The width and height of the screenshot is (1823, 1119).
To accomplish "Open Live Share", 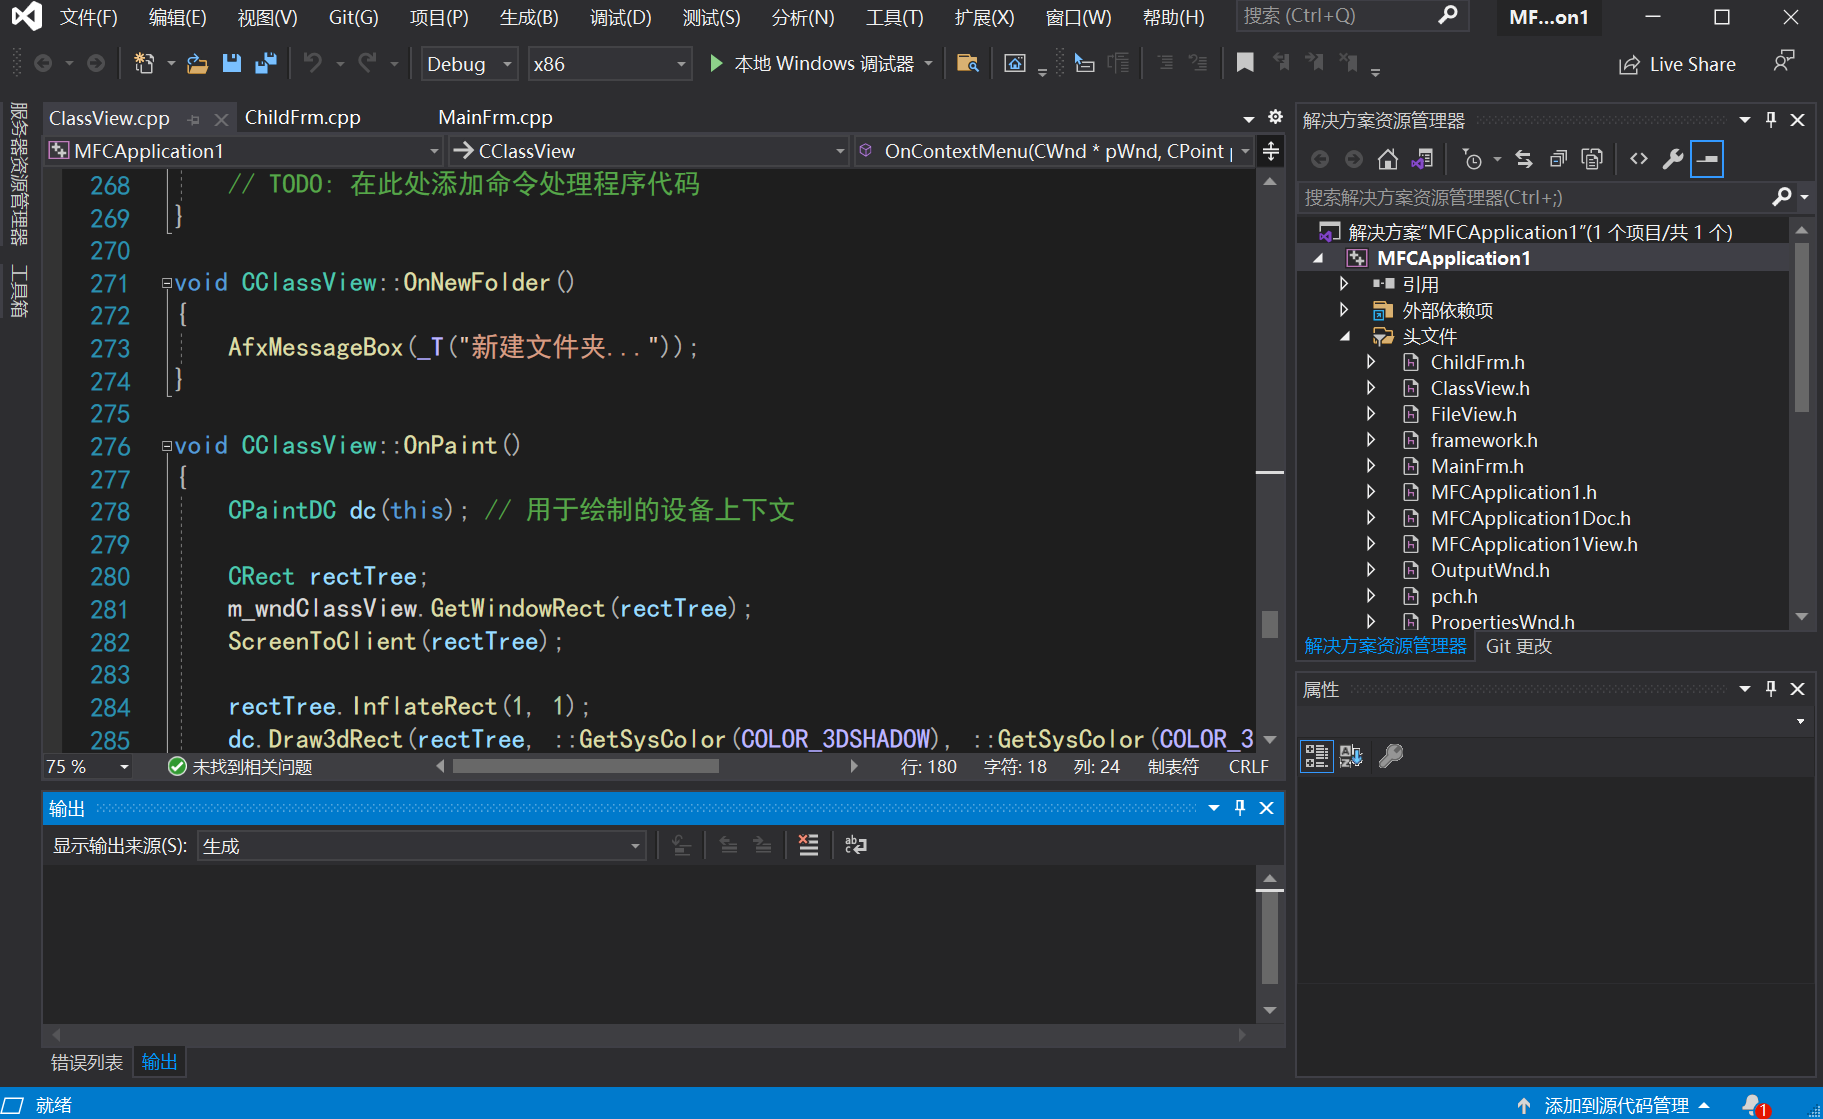I will point(1677,64).
